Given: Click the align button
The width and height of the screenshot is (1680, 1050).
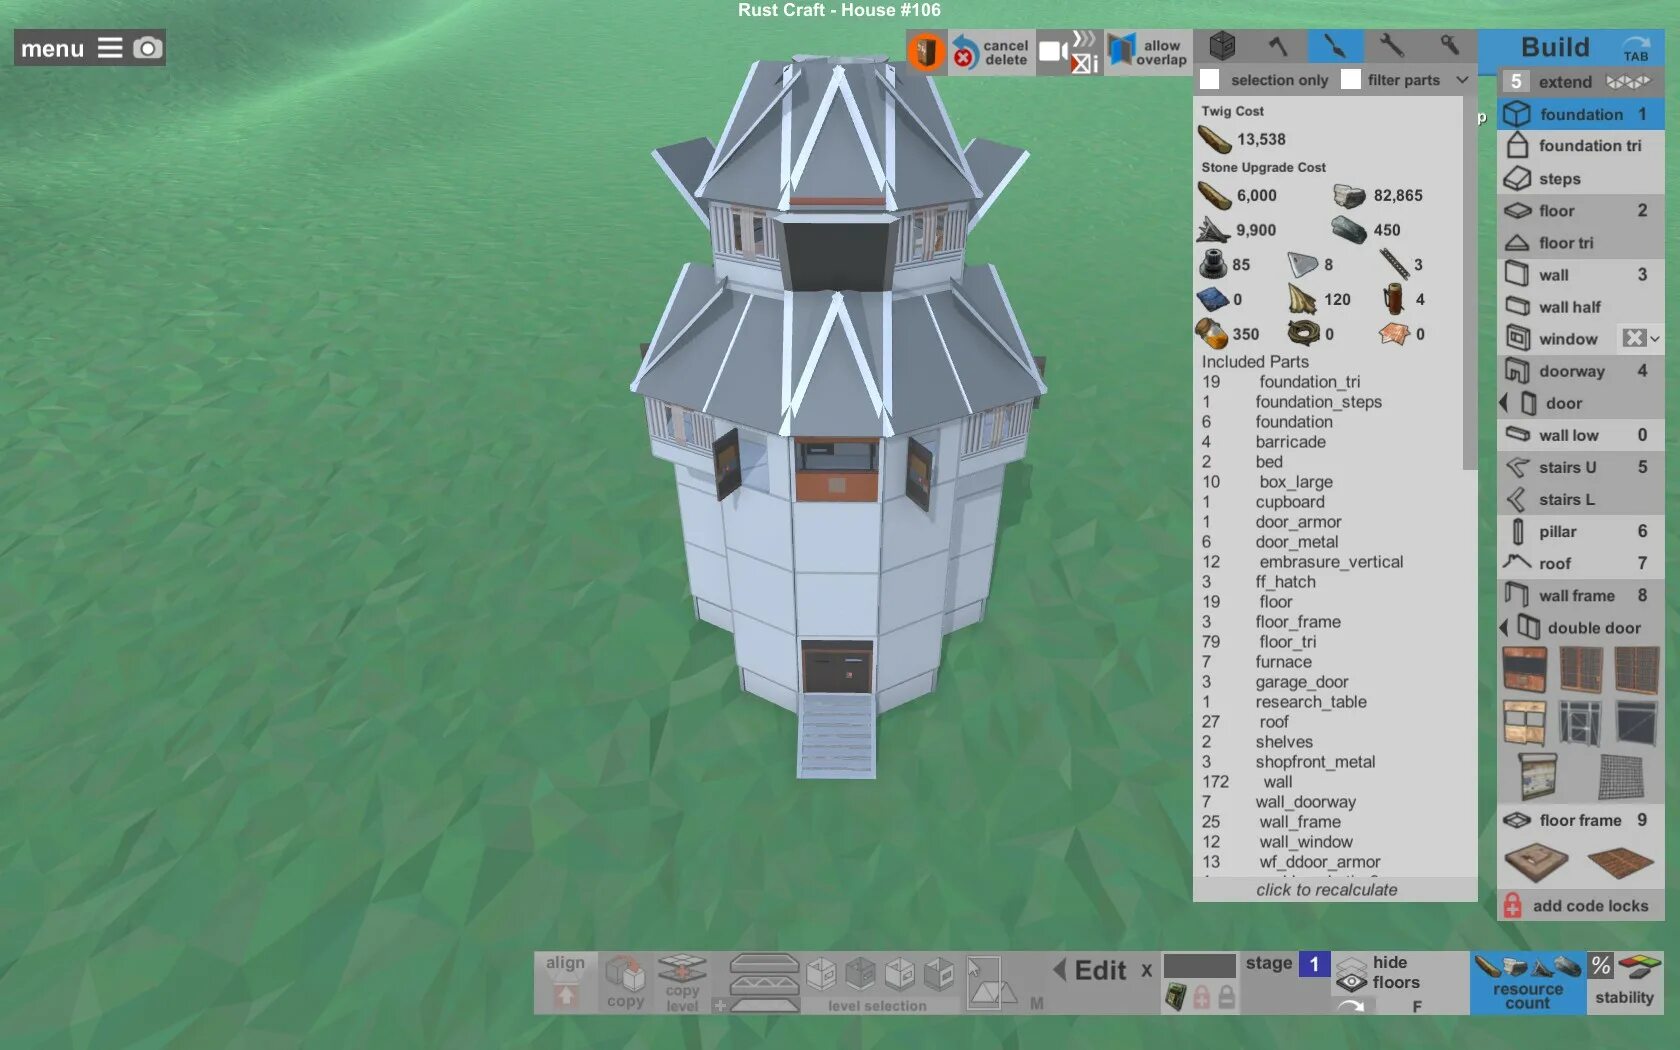Looking at the screenshot, I should pos(565,981).
